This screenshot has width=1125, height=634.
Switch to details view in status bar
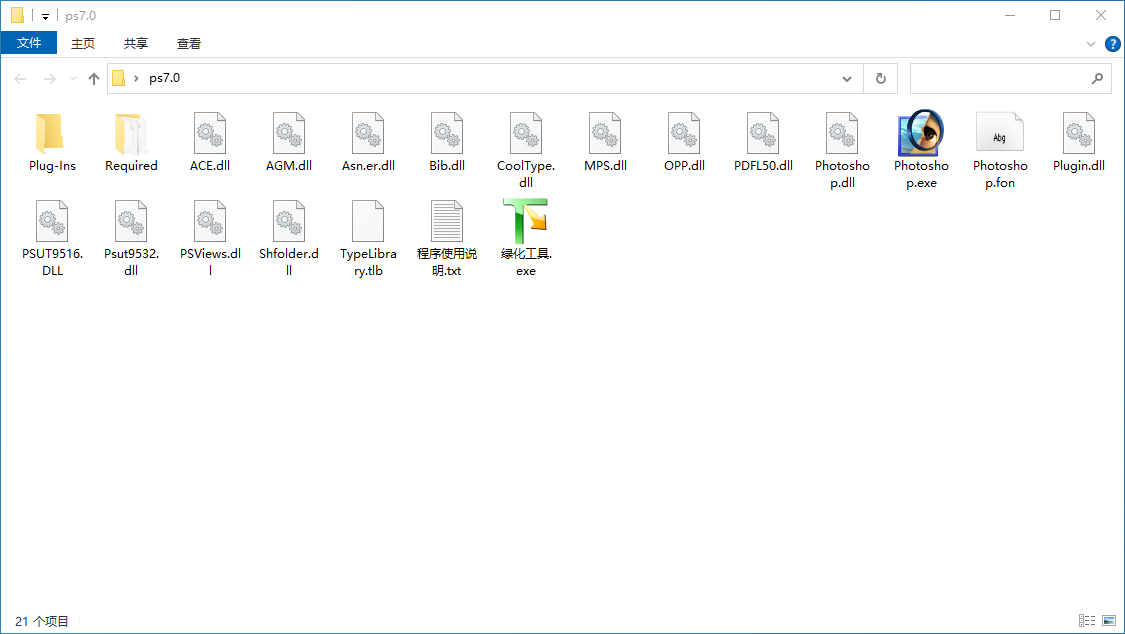point(1087,620)
